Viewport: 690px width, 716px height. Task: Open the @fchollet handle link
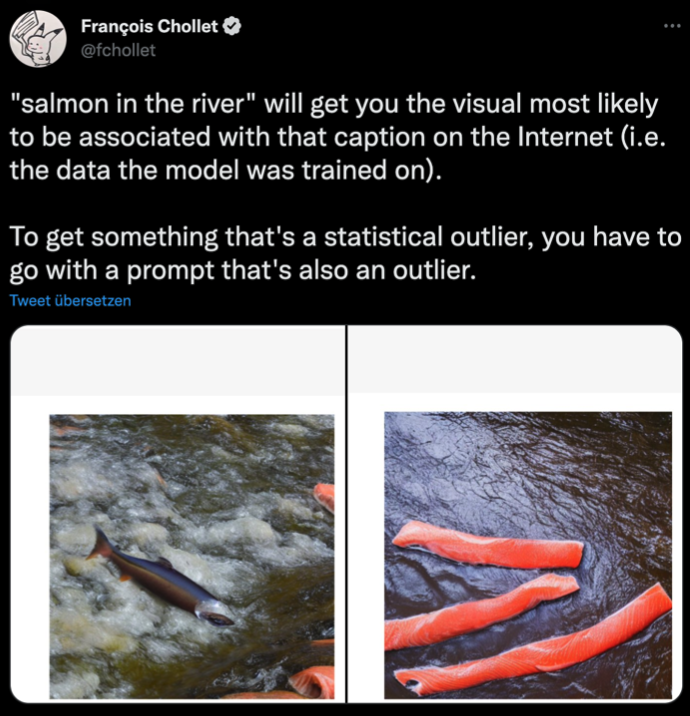[x=118, y=50]
